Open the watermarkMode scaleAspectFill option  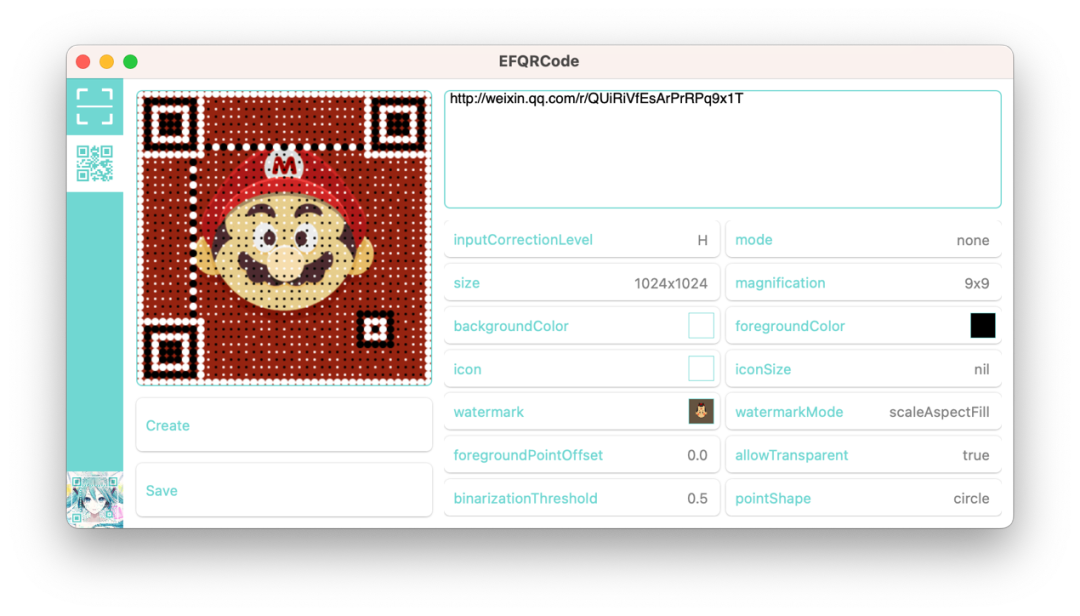click(862, 412)
